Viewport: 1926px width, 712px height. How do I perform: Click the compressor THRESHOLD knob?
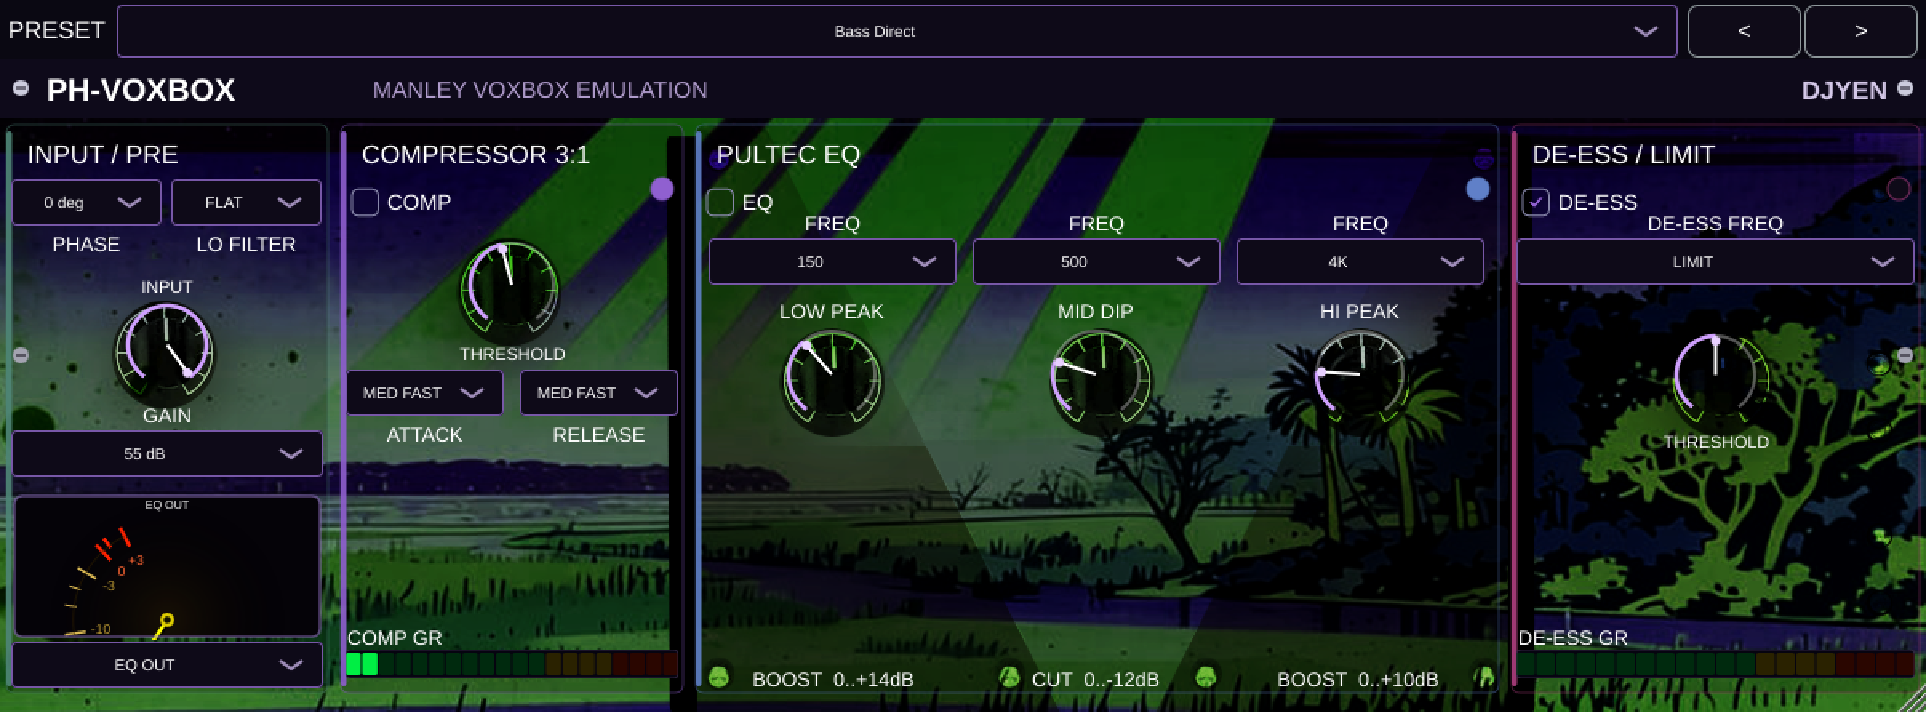[510, 290]
